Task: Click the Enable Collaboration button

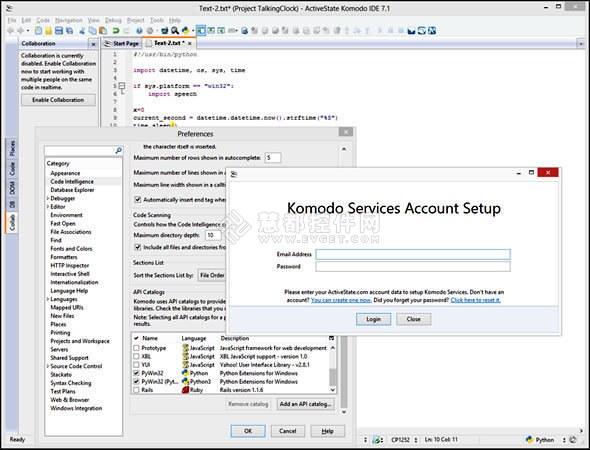Action: coord(58,100)
